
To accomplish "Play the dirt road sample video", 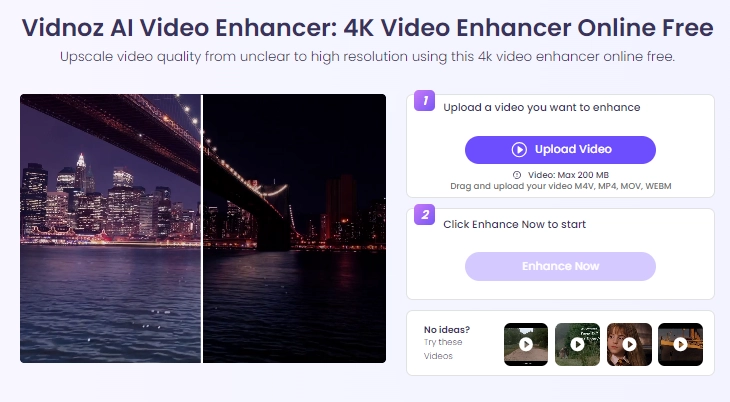I will [x=526, y=344].
